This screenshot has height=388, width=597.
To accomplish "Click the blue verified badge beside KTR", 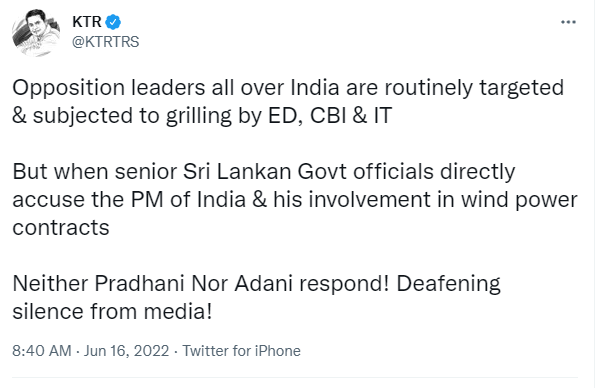I will click(113, 22).
